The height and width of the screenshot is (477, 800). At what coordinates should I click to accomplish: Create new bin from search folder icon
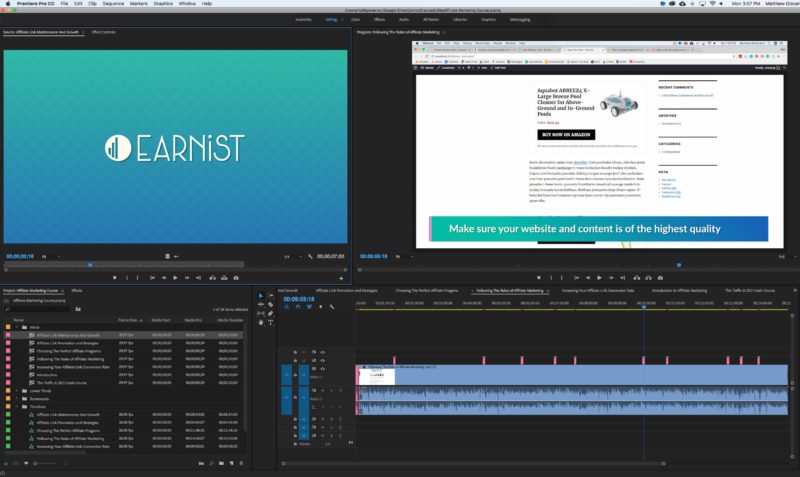[x=78, y=309]
